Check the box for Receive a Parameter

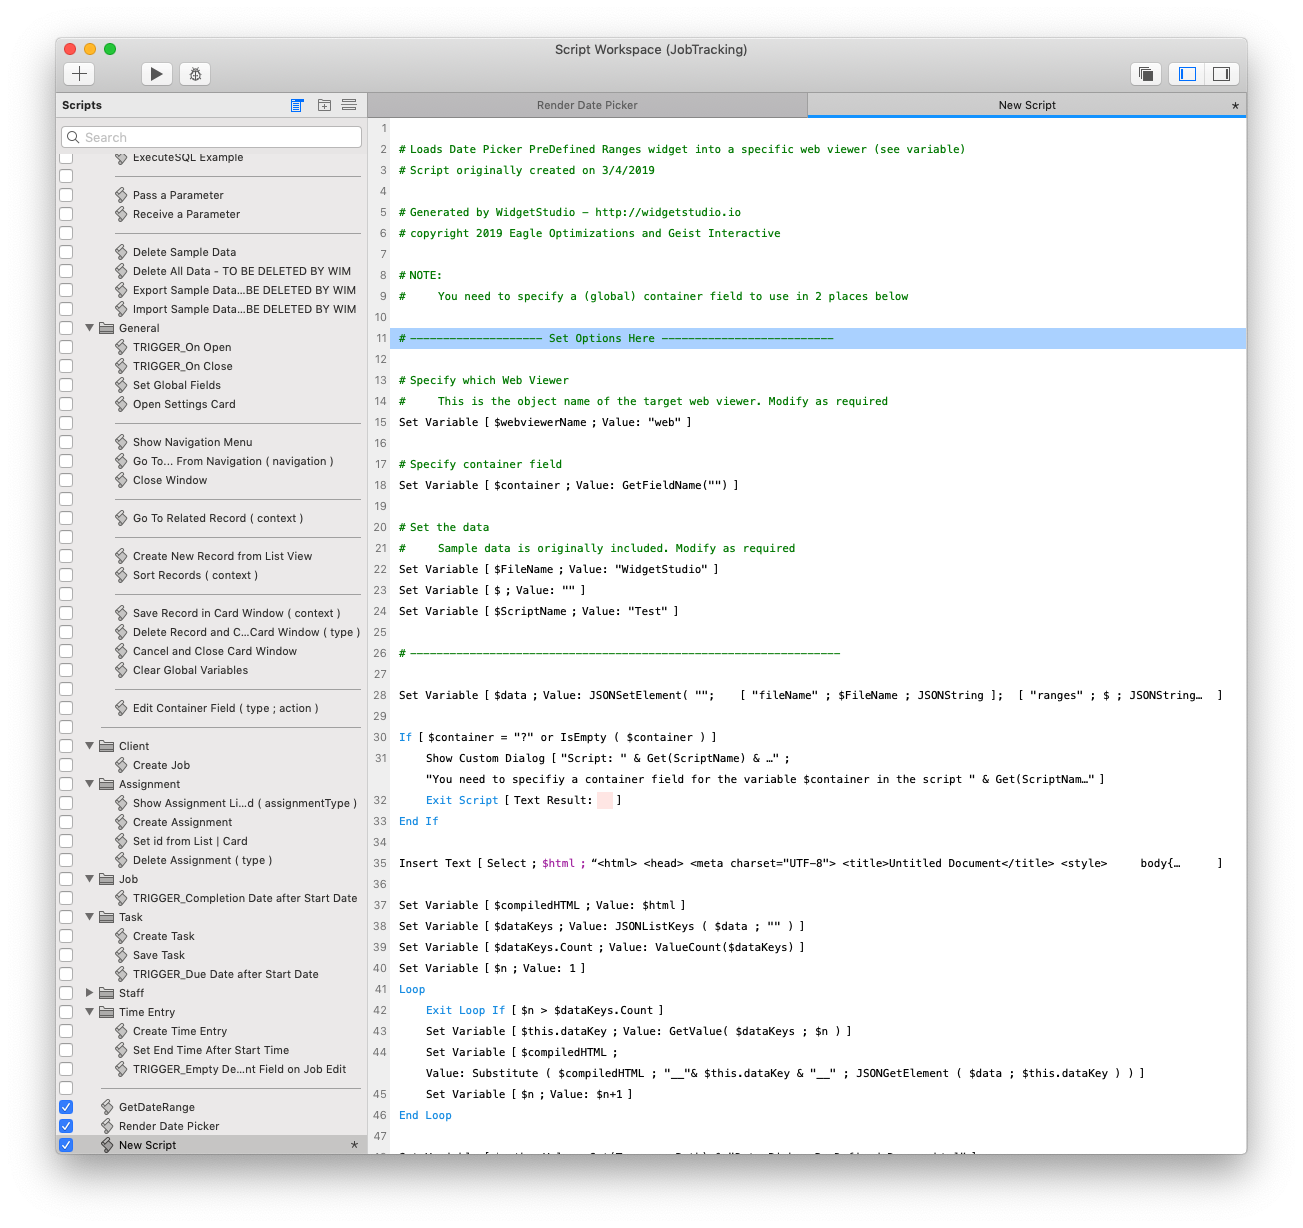(66, 214)
